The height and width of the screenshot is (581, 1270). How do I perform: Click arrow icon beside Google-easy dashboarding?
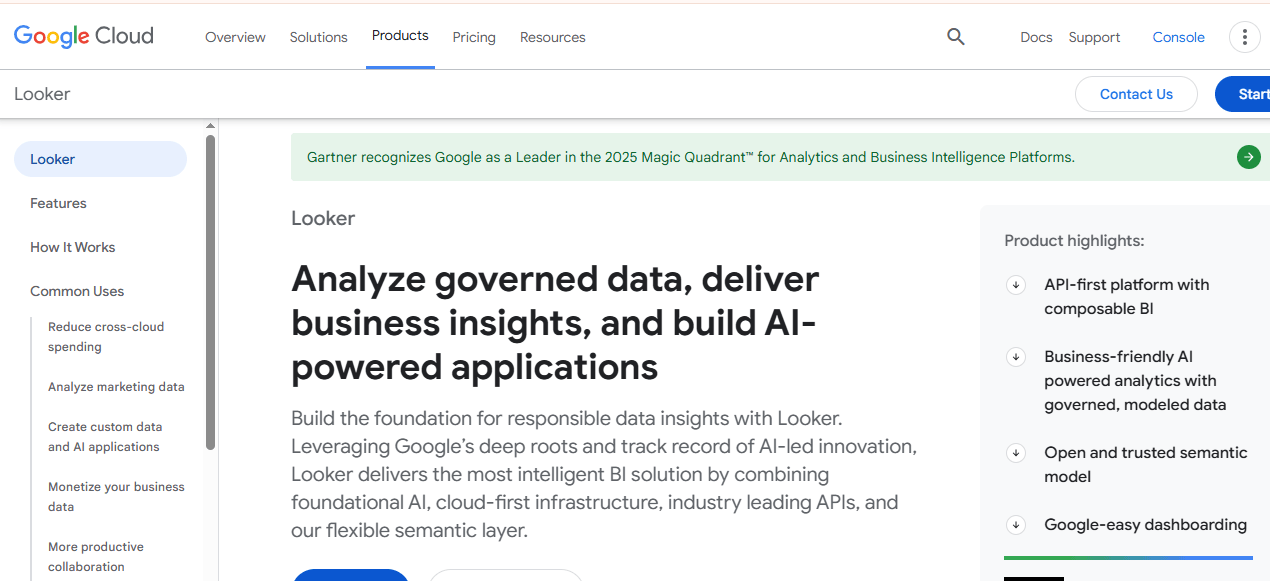(1016, 525)
